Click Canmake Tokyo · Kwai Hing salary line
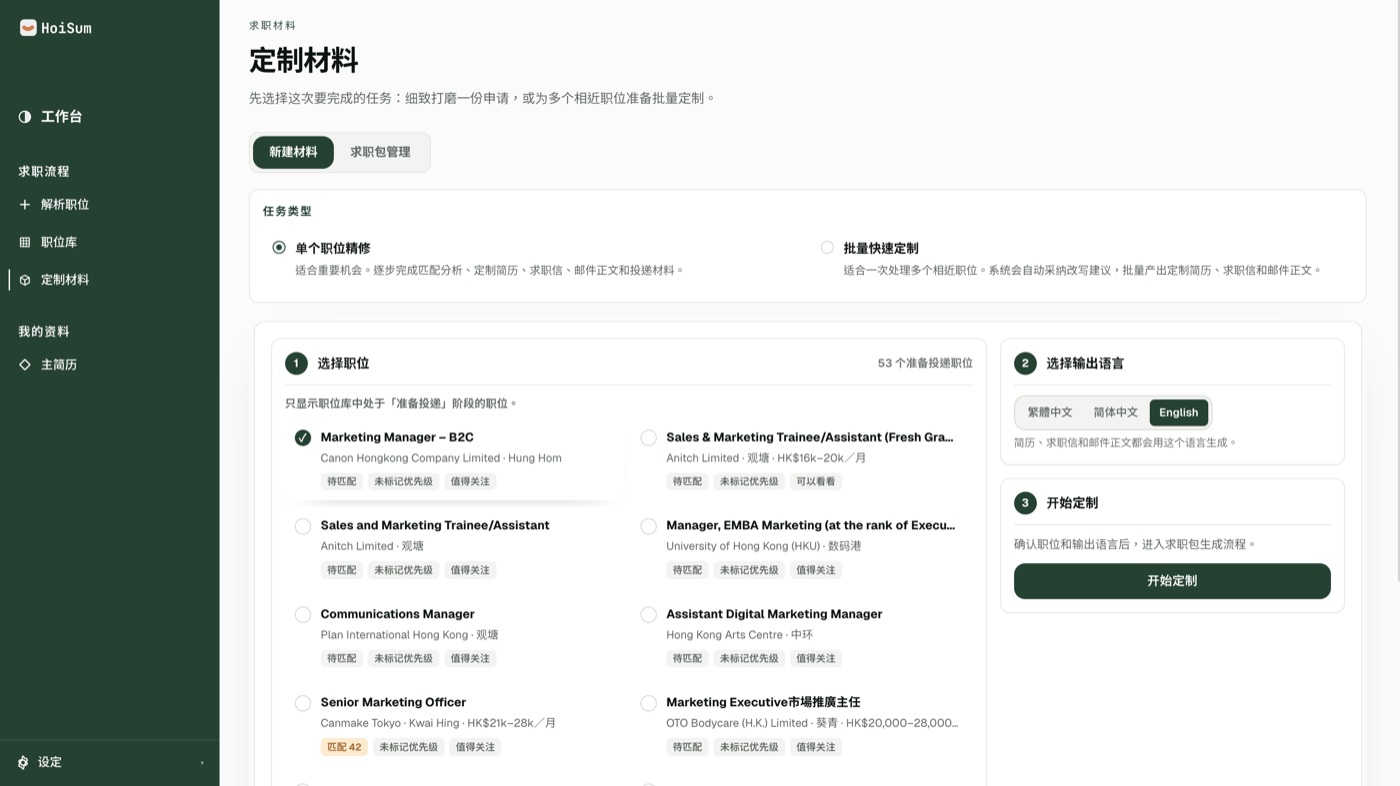1400x786 pixels. pyautogui.click(x=438, y=723)
